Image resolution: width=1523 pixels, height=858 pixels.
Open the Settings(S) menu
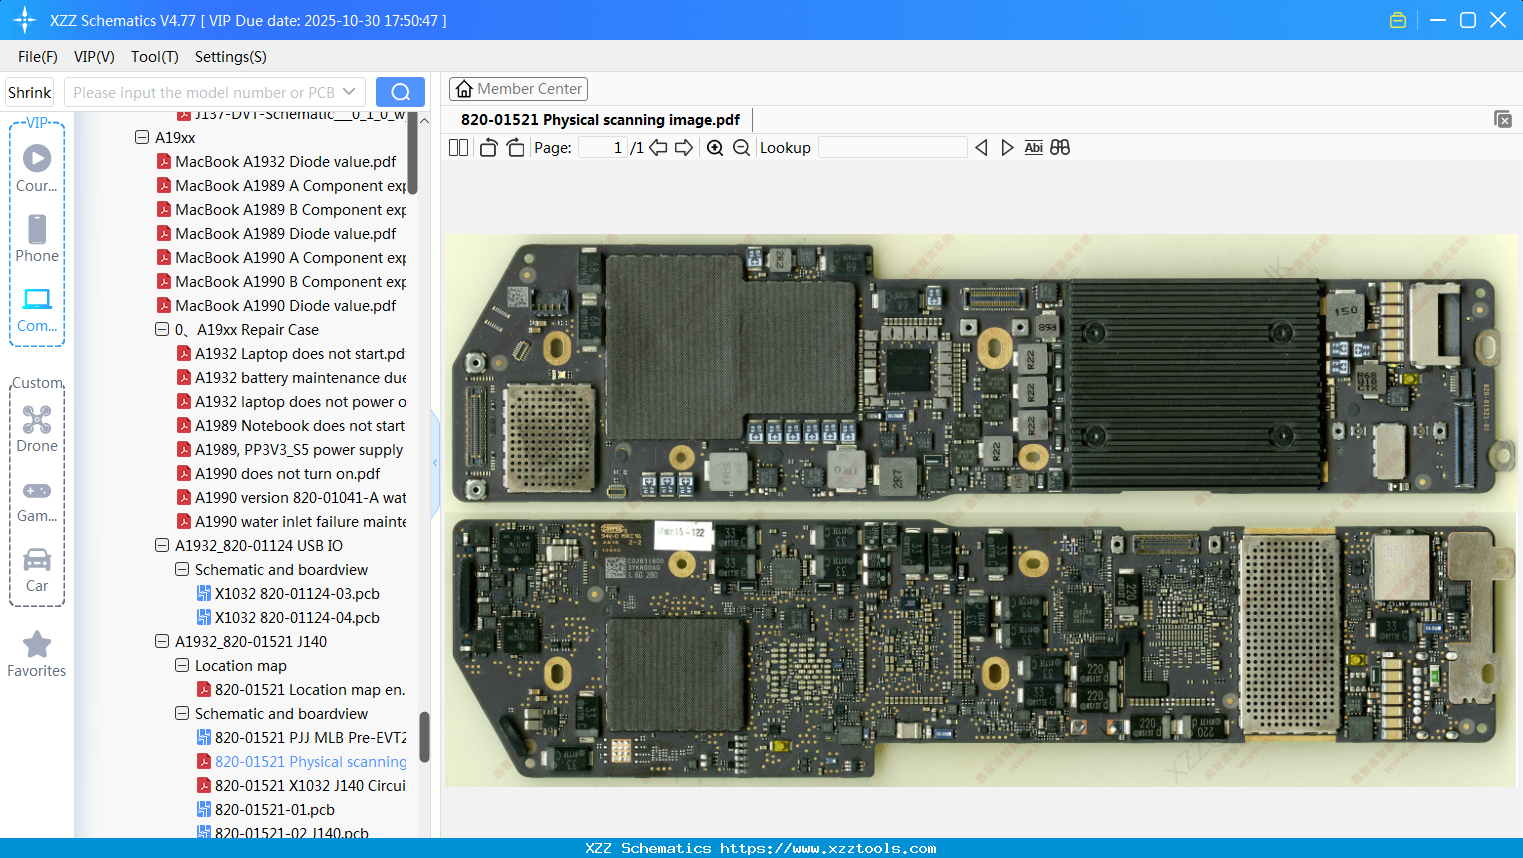pos(231,57)
